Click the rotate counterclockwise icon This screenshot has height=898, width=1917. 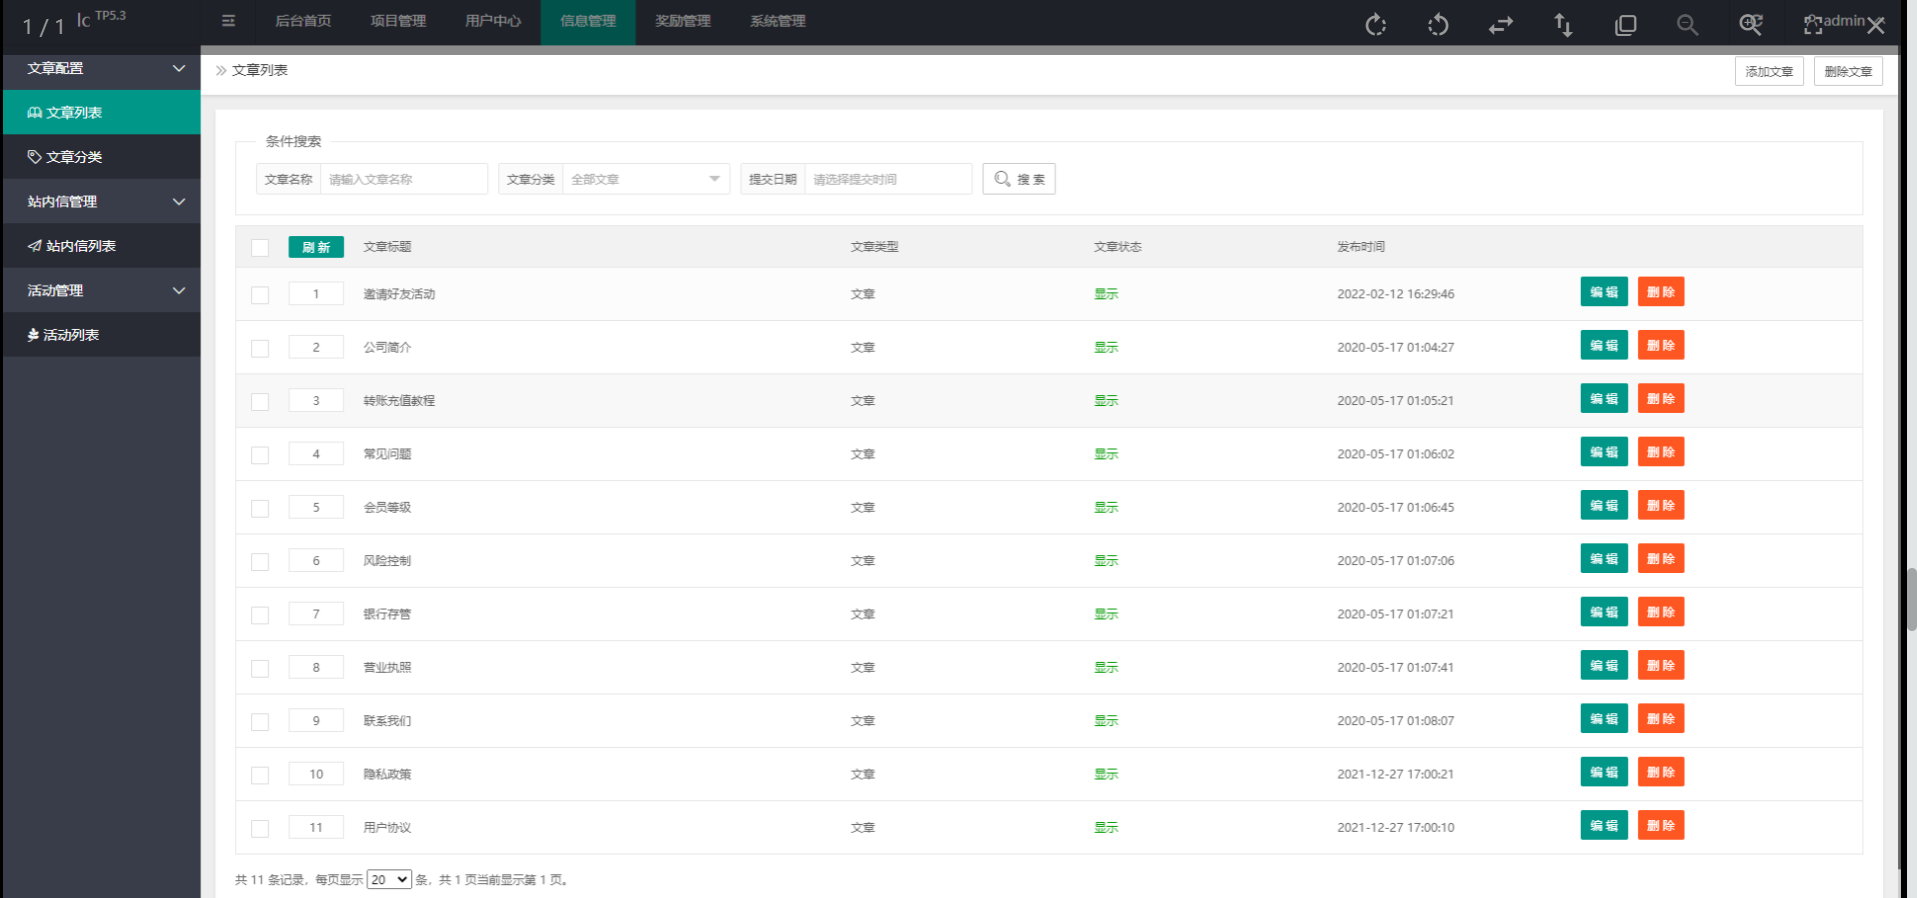pyautogui.click(x=1438, y=25)
